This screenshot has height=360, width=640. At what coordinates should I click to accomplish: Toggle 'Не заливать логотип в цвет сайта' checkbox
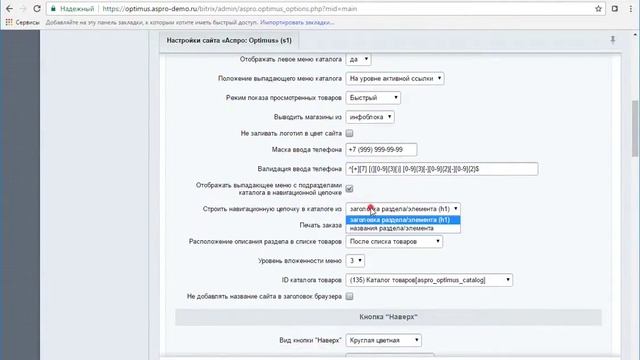(x=349, y=133)
